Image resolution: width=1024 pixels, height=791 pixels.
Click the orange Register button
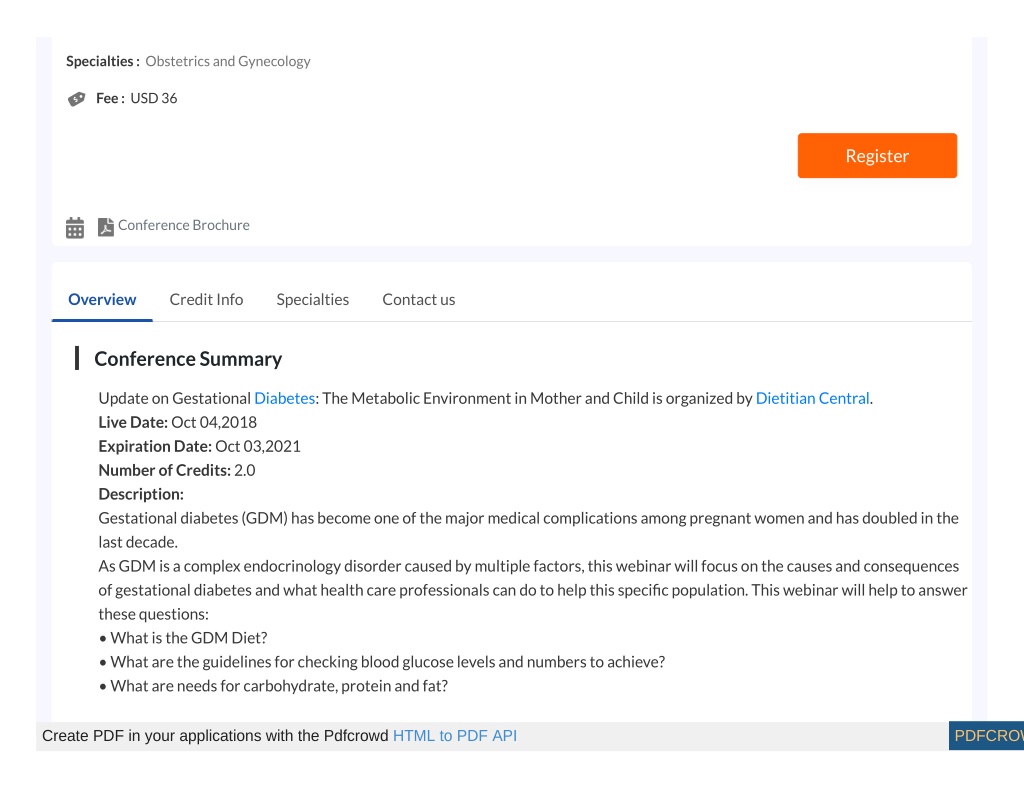[x=877, y=155]
